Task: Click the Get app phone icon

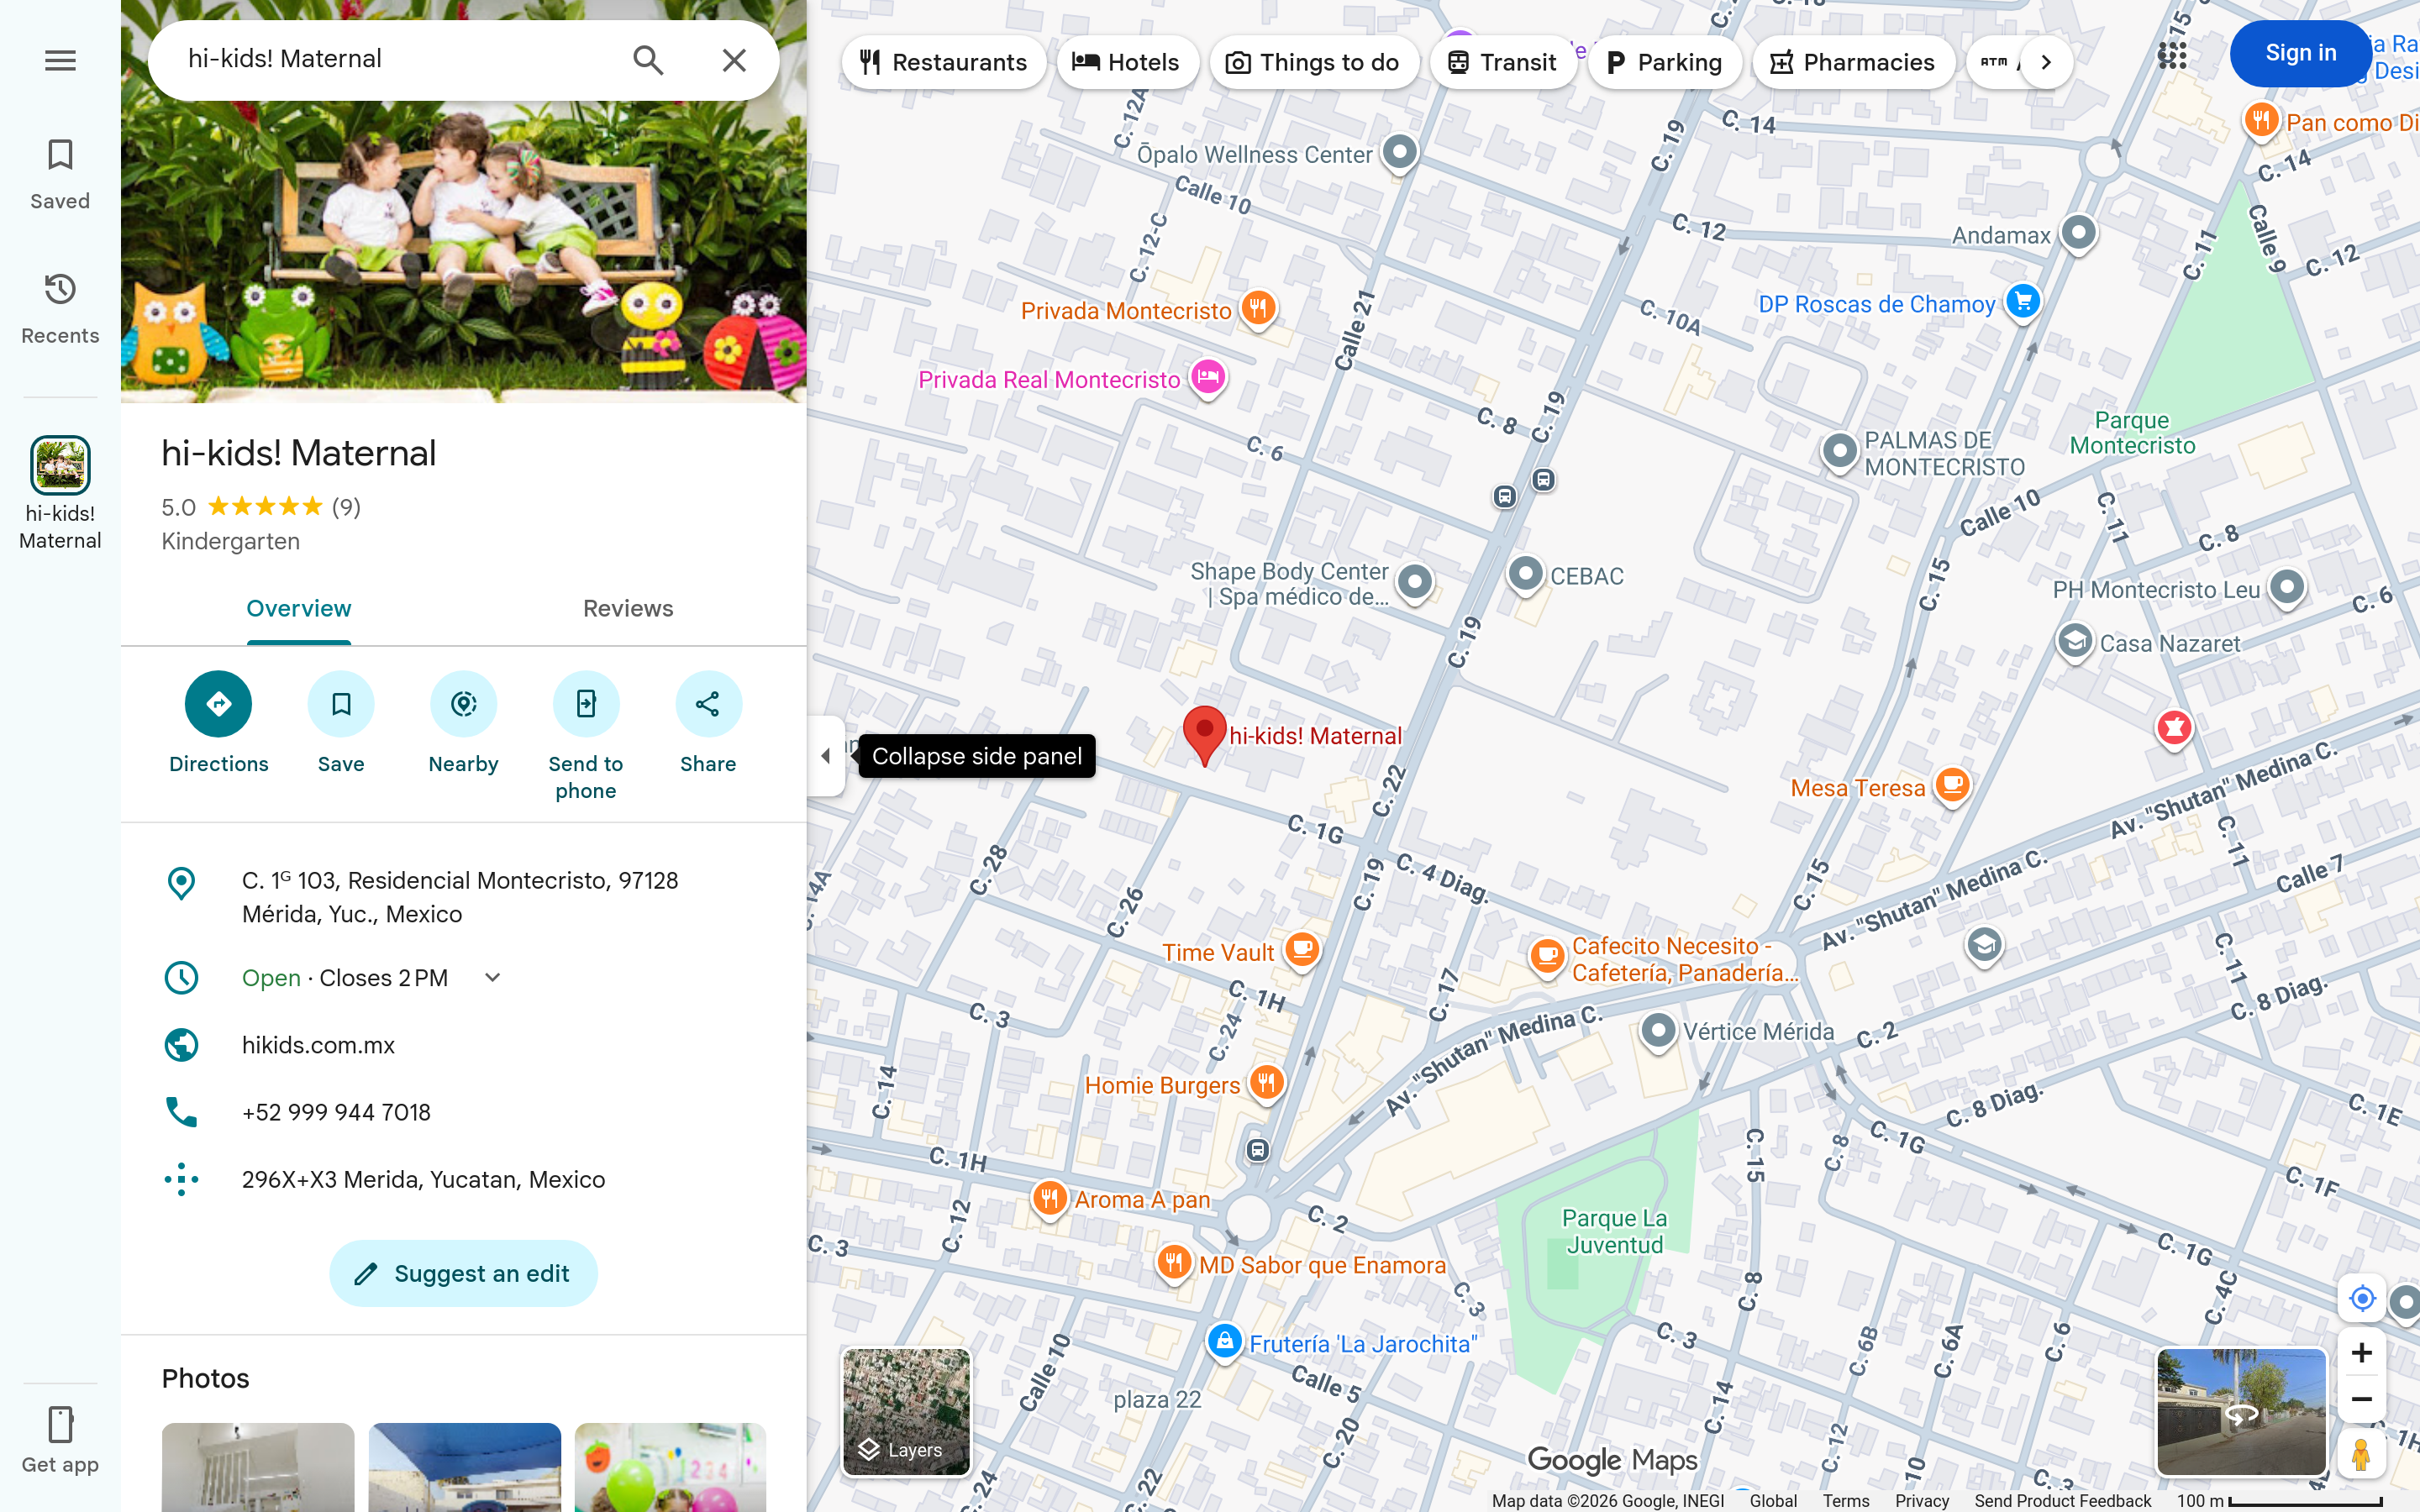Action: coord(60,1424)
